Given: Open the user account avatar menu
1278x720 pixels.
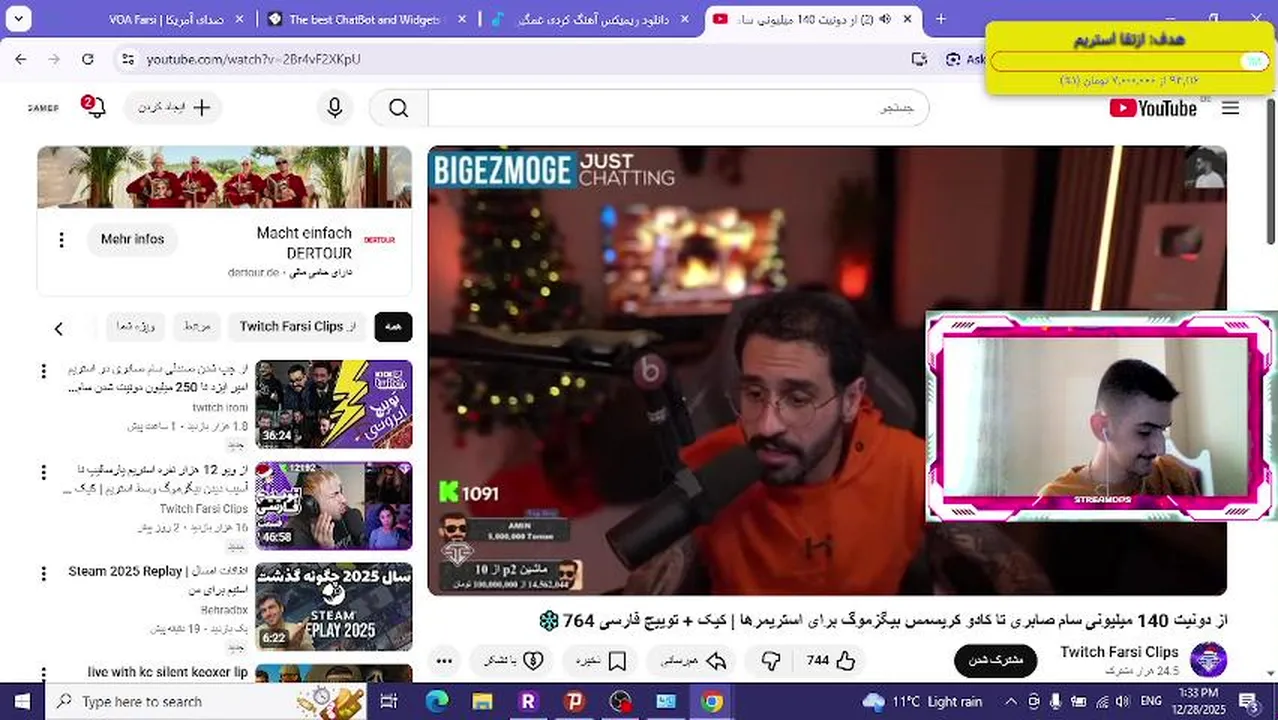Looking at the screenshot, I should [43, 107].
